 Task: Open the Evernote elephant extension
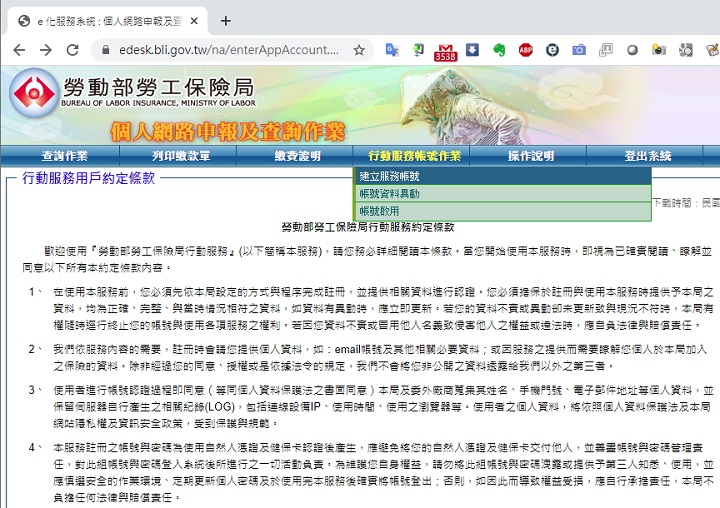[499, 50]
